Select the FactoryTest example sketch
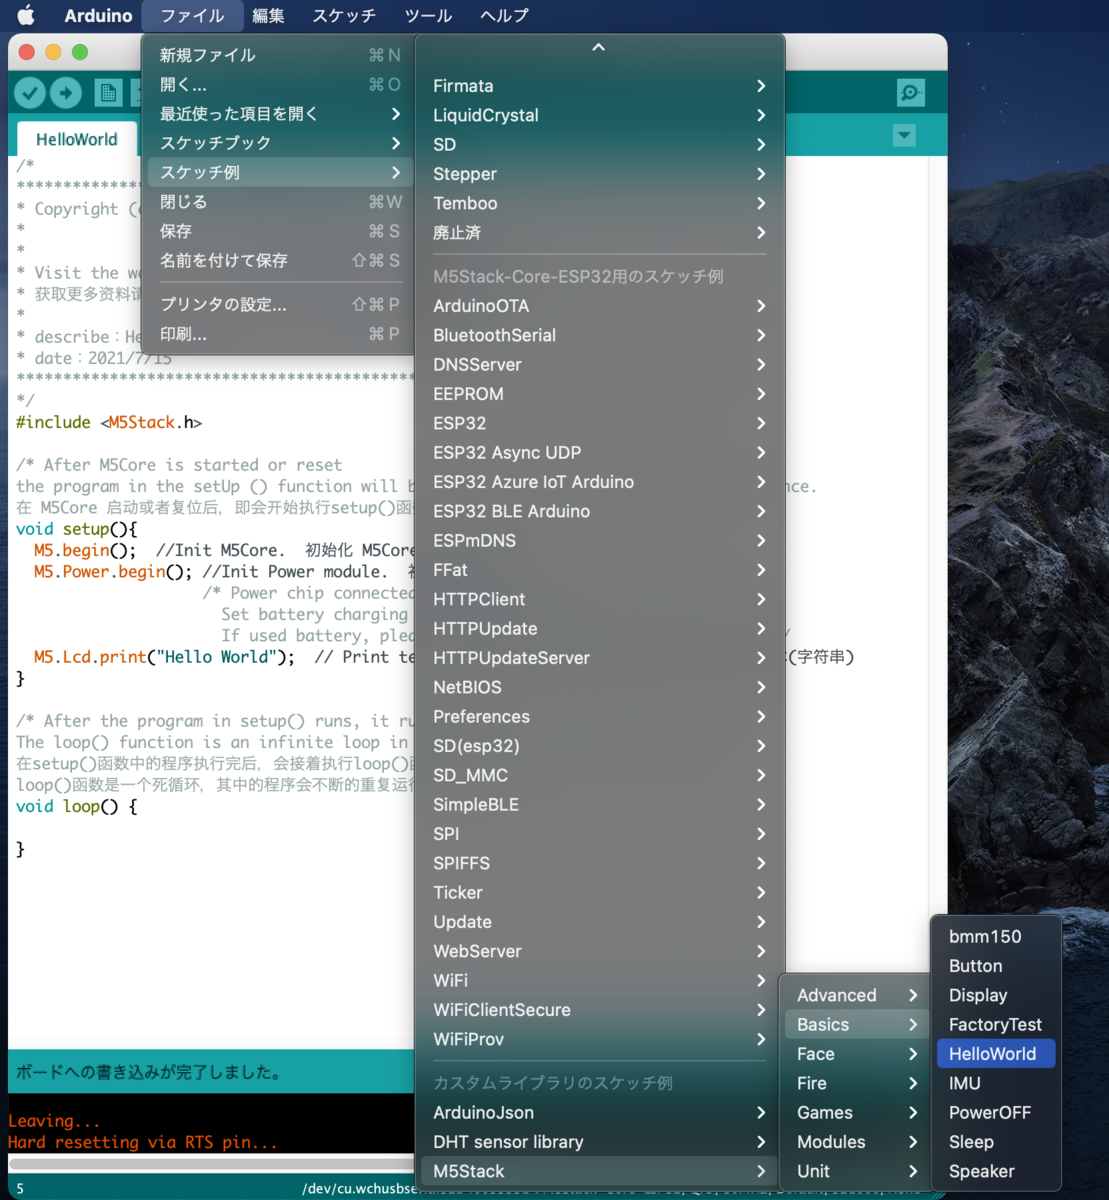1109x1200 pixels. tap(996, 1025)
